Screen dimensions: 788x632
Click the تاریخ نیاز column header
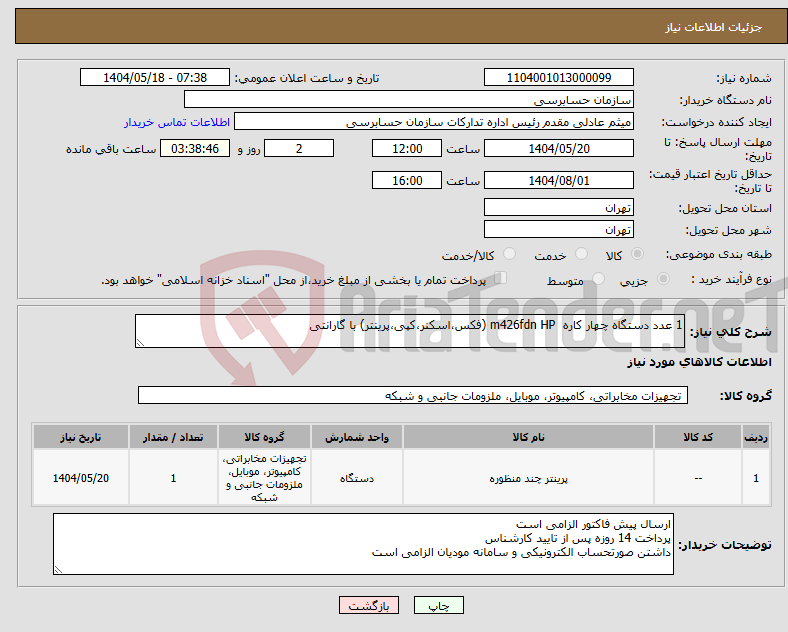click(x=81, y=437)
